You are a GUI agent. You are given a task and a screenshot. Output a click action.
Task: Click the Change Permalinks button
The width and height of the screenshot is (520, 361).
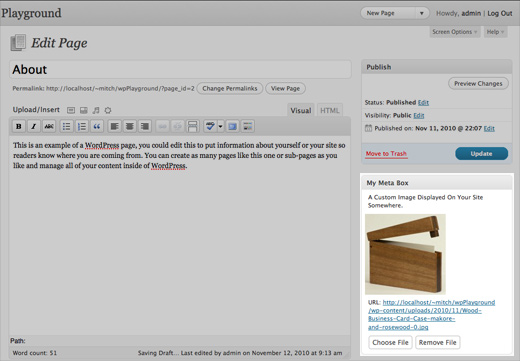(x=230, y=88)
